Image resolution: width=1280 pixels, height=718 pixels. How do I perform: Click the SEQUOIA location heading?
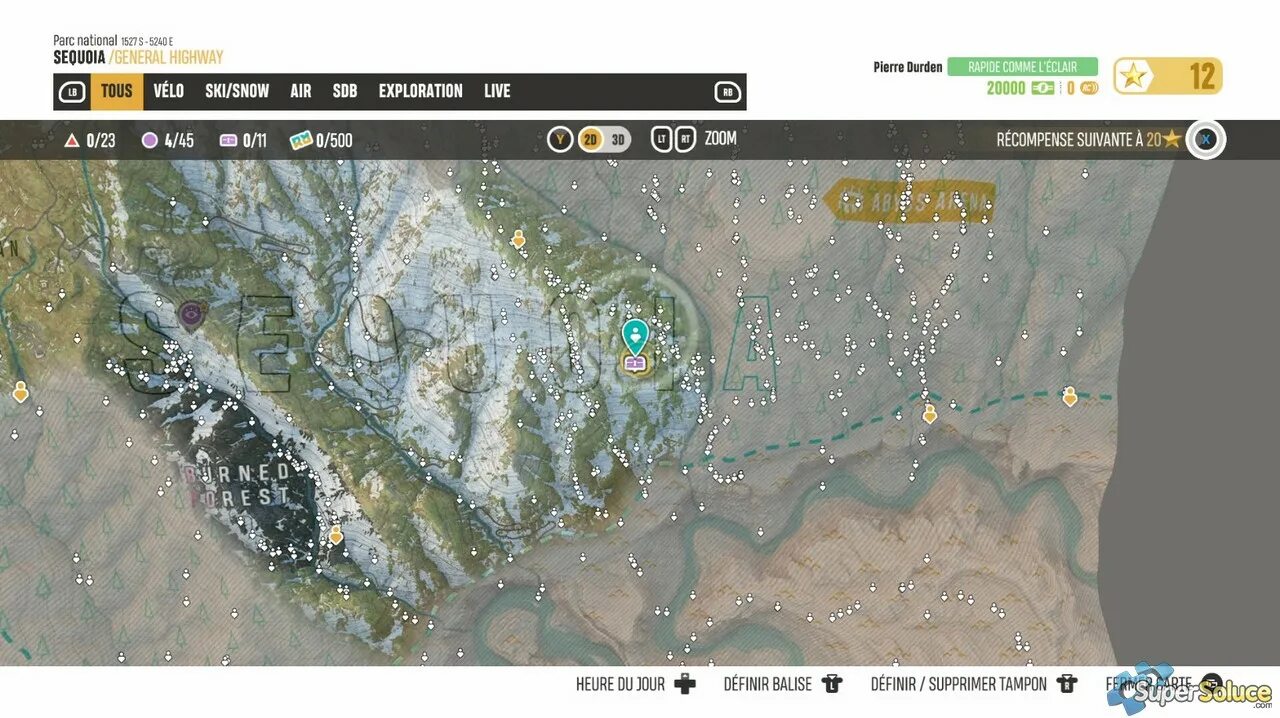pos(79,57)
